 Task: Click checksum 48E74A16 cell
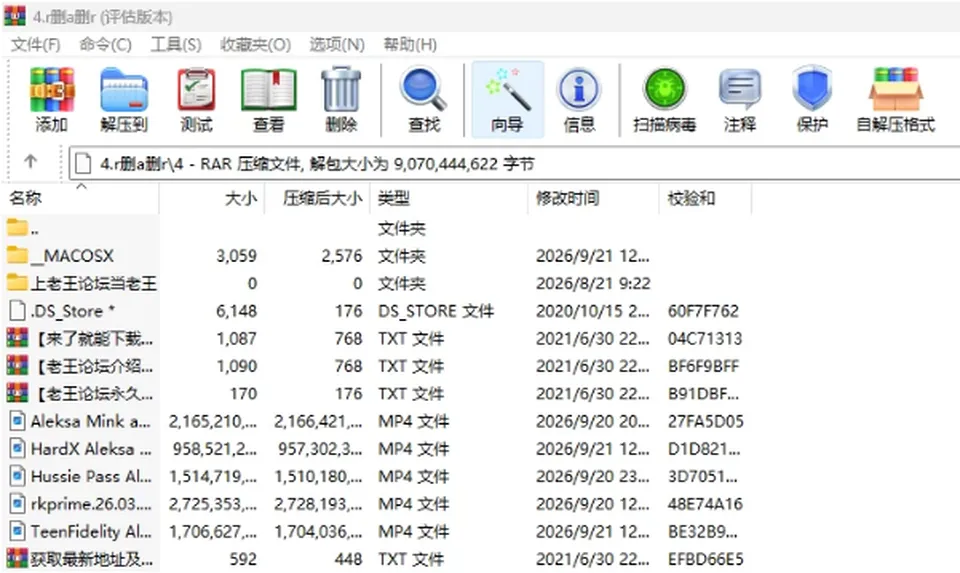pos(705,504)
